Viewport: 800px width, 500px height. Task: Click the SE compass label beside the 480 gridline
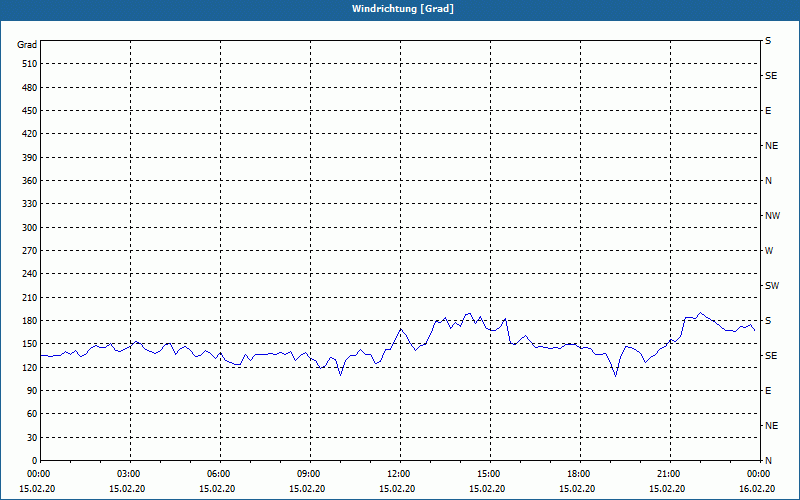point(771,76)
